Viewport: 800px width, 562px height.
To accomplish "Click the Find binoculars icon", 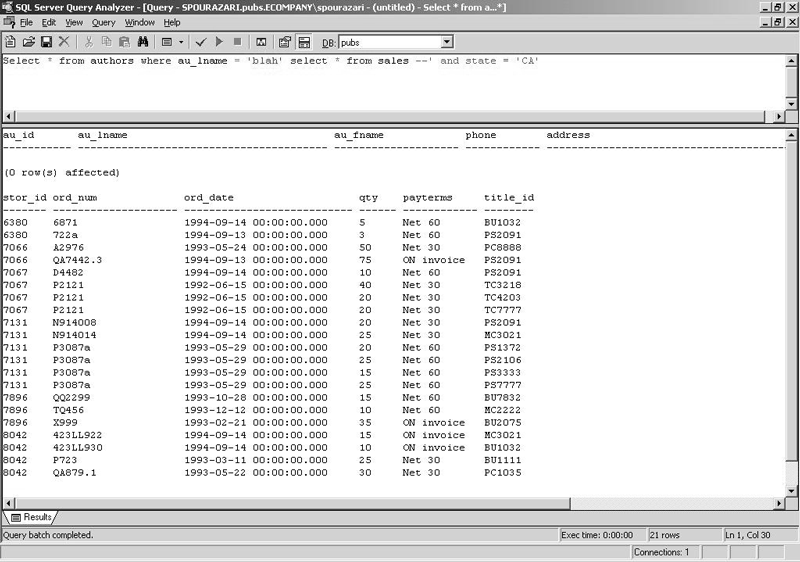I will [143, 42].
